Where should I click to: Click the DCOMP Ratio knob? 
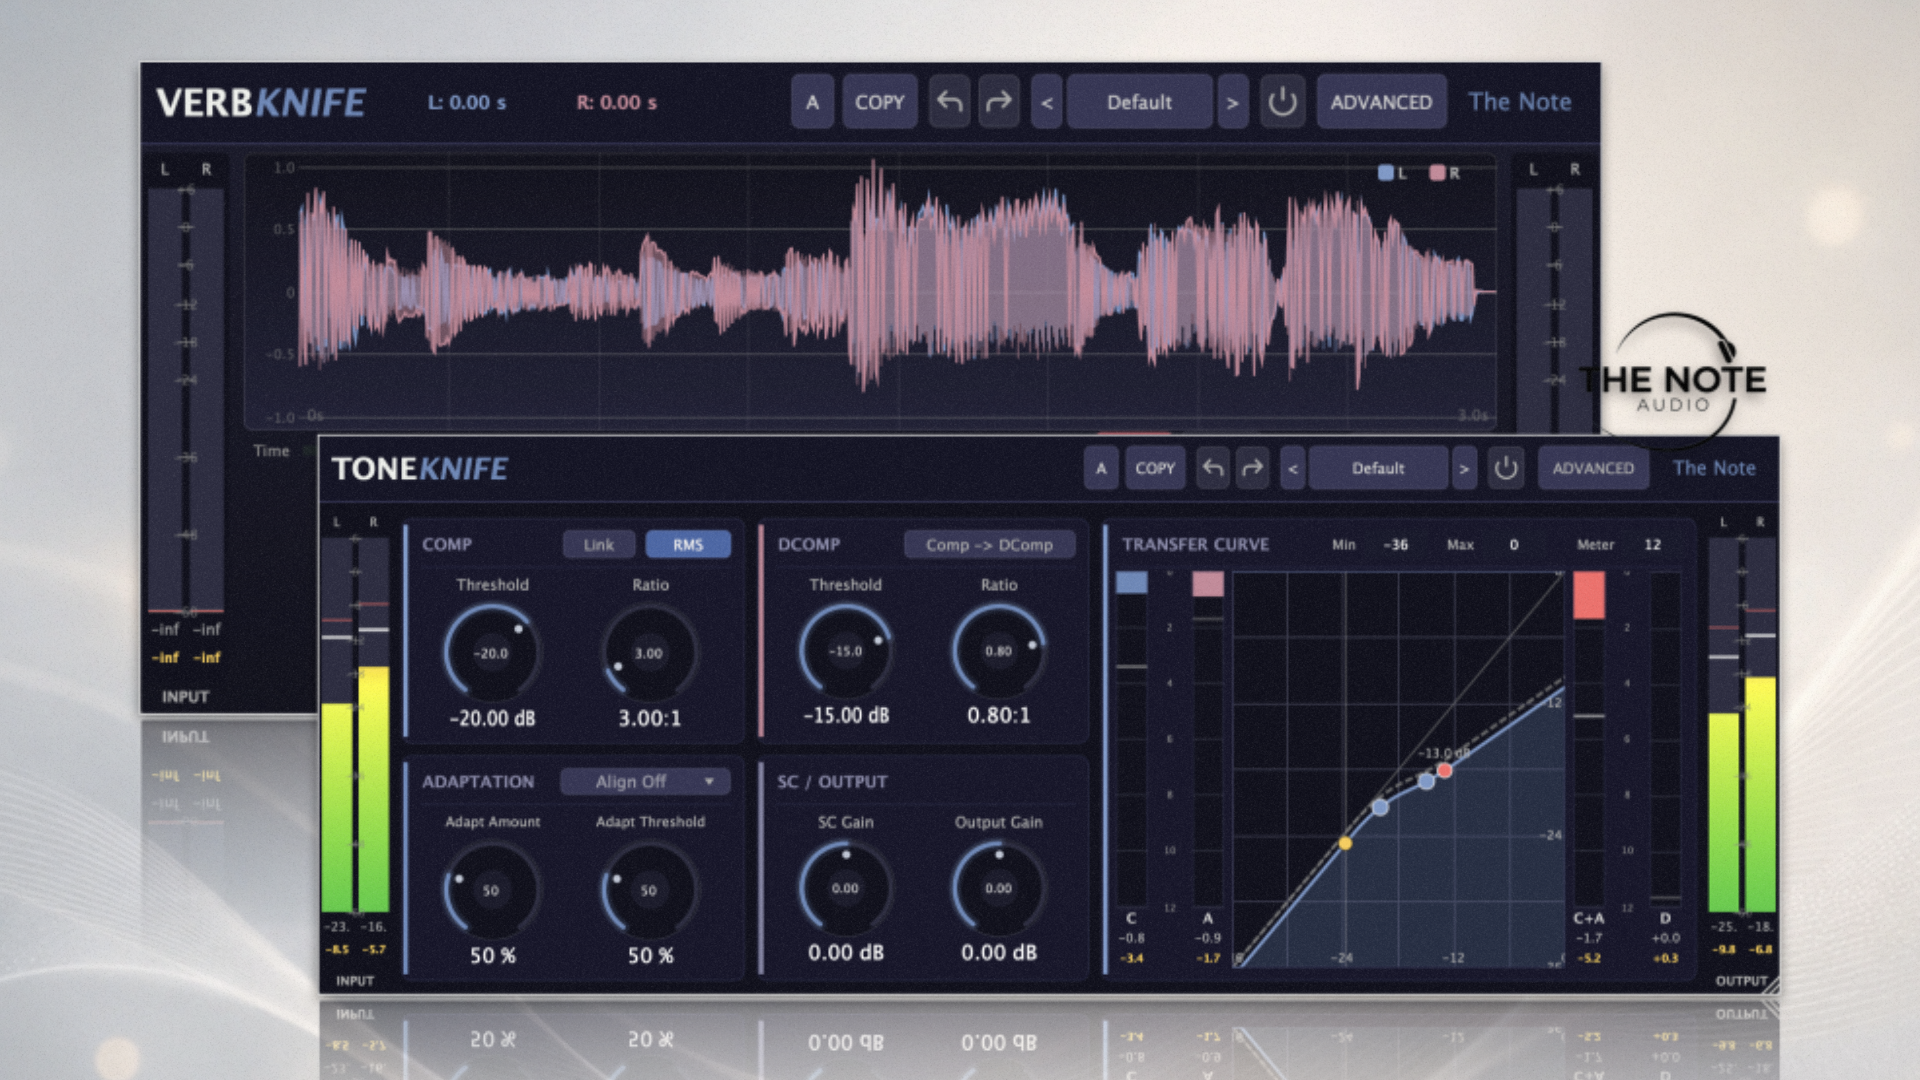coord(998,651)
